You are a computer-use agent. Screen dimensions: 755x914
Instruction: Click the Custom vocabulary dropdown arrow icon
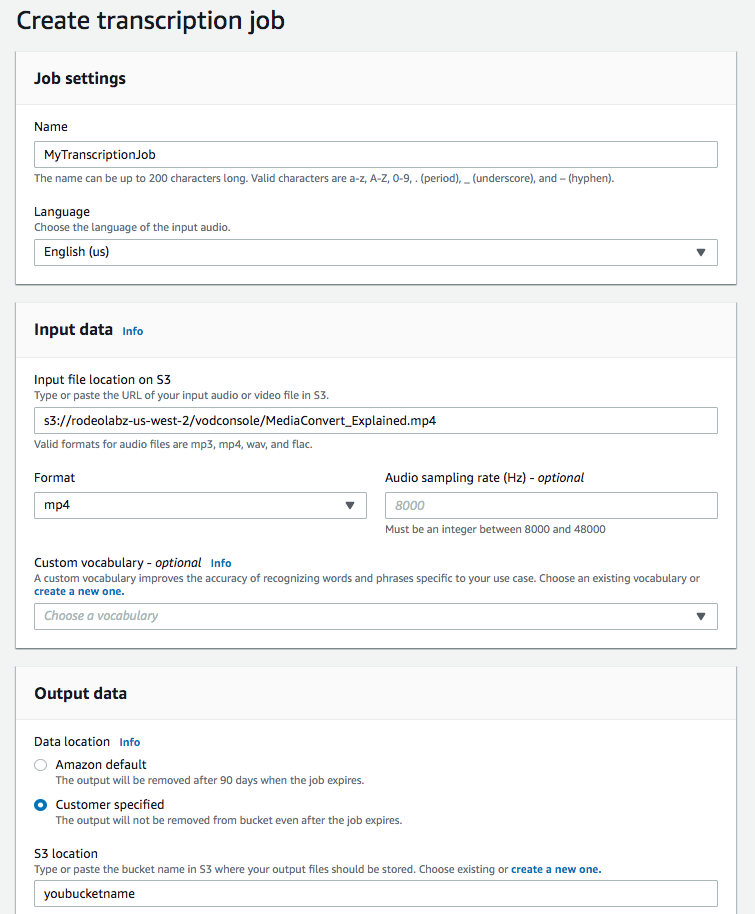[x=701, y=616]
